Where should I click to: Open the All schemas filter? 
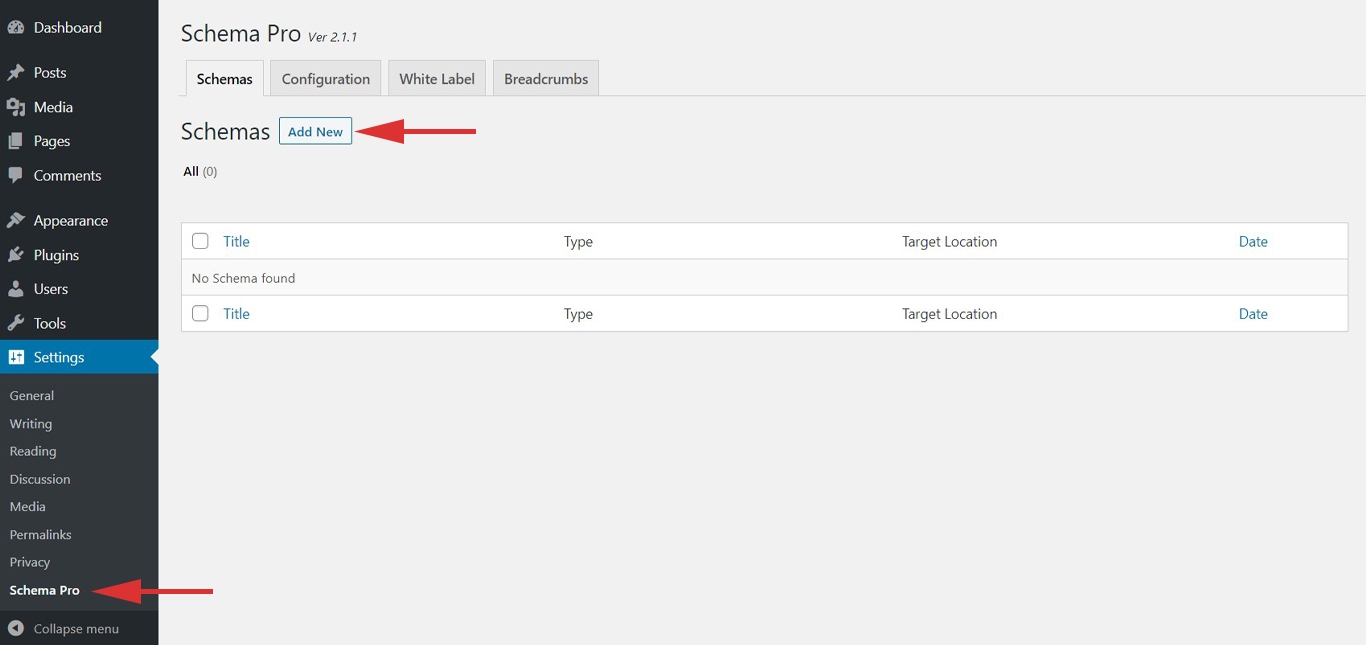tap(191, 171)
